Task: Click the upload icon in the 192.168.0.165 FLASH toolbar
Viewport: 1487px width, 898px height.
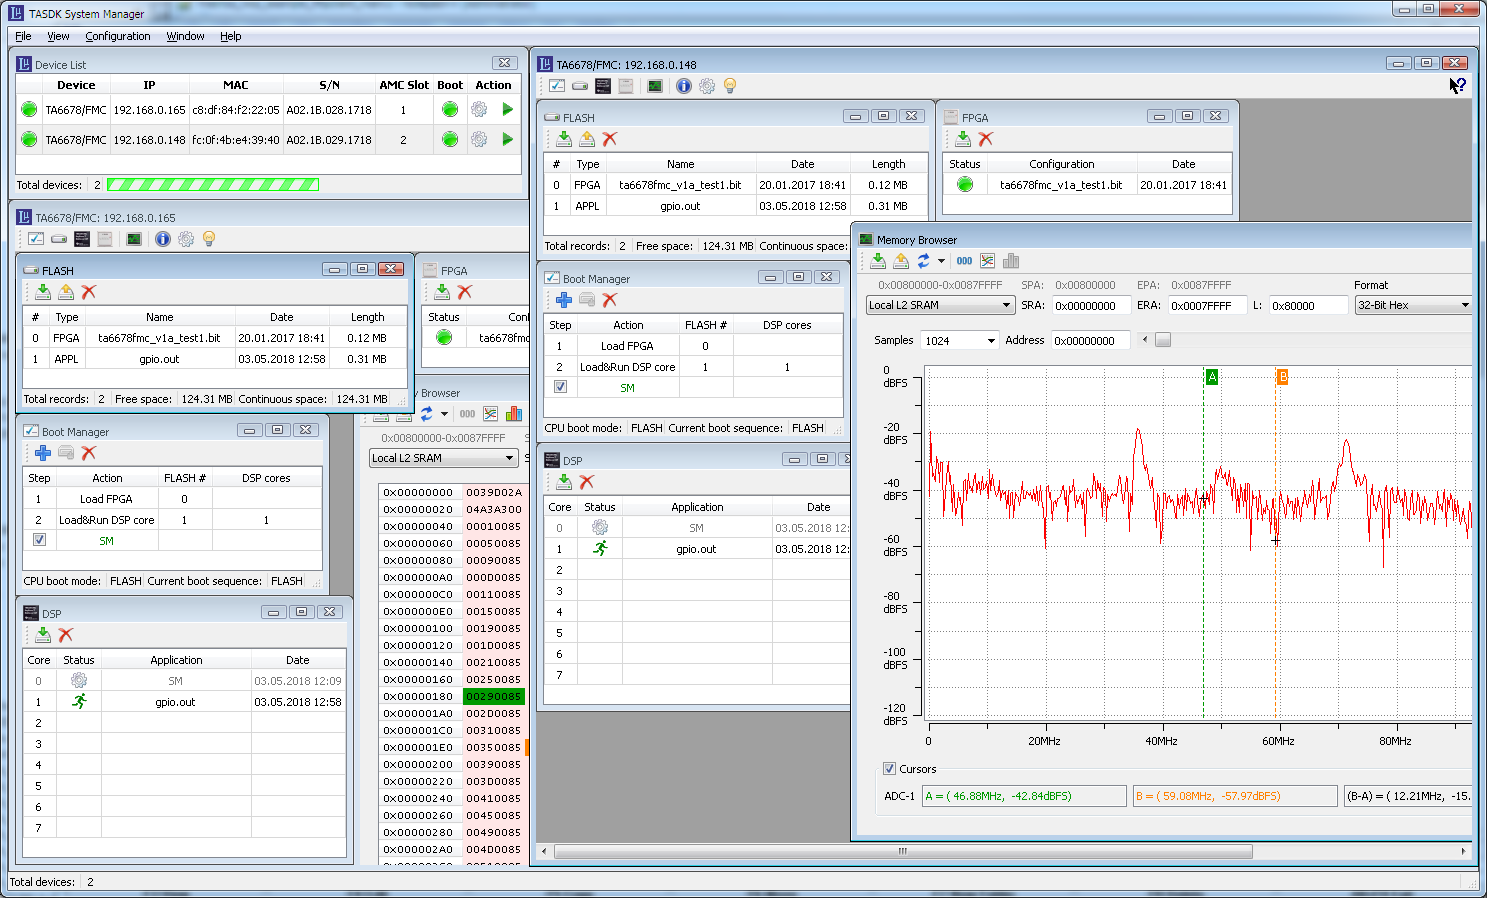Action: (x=66, y=292)
